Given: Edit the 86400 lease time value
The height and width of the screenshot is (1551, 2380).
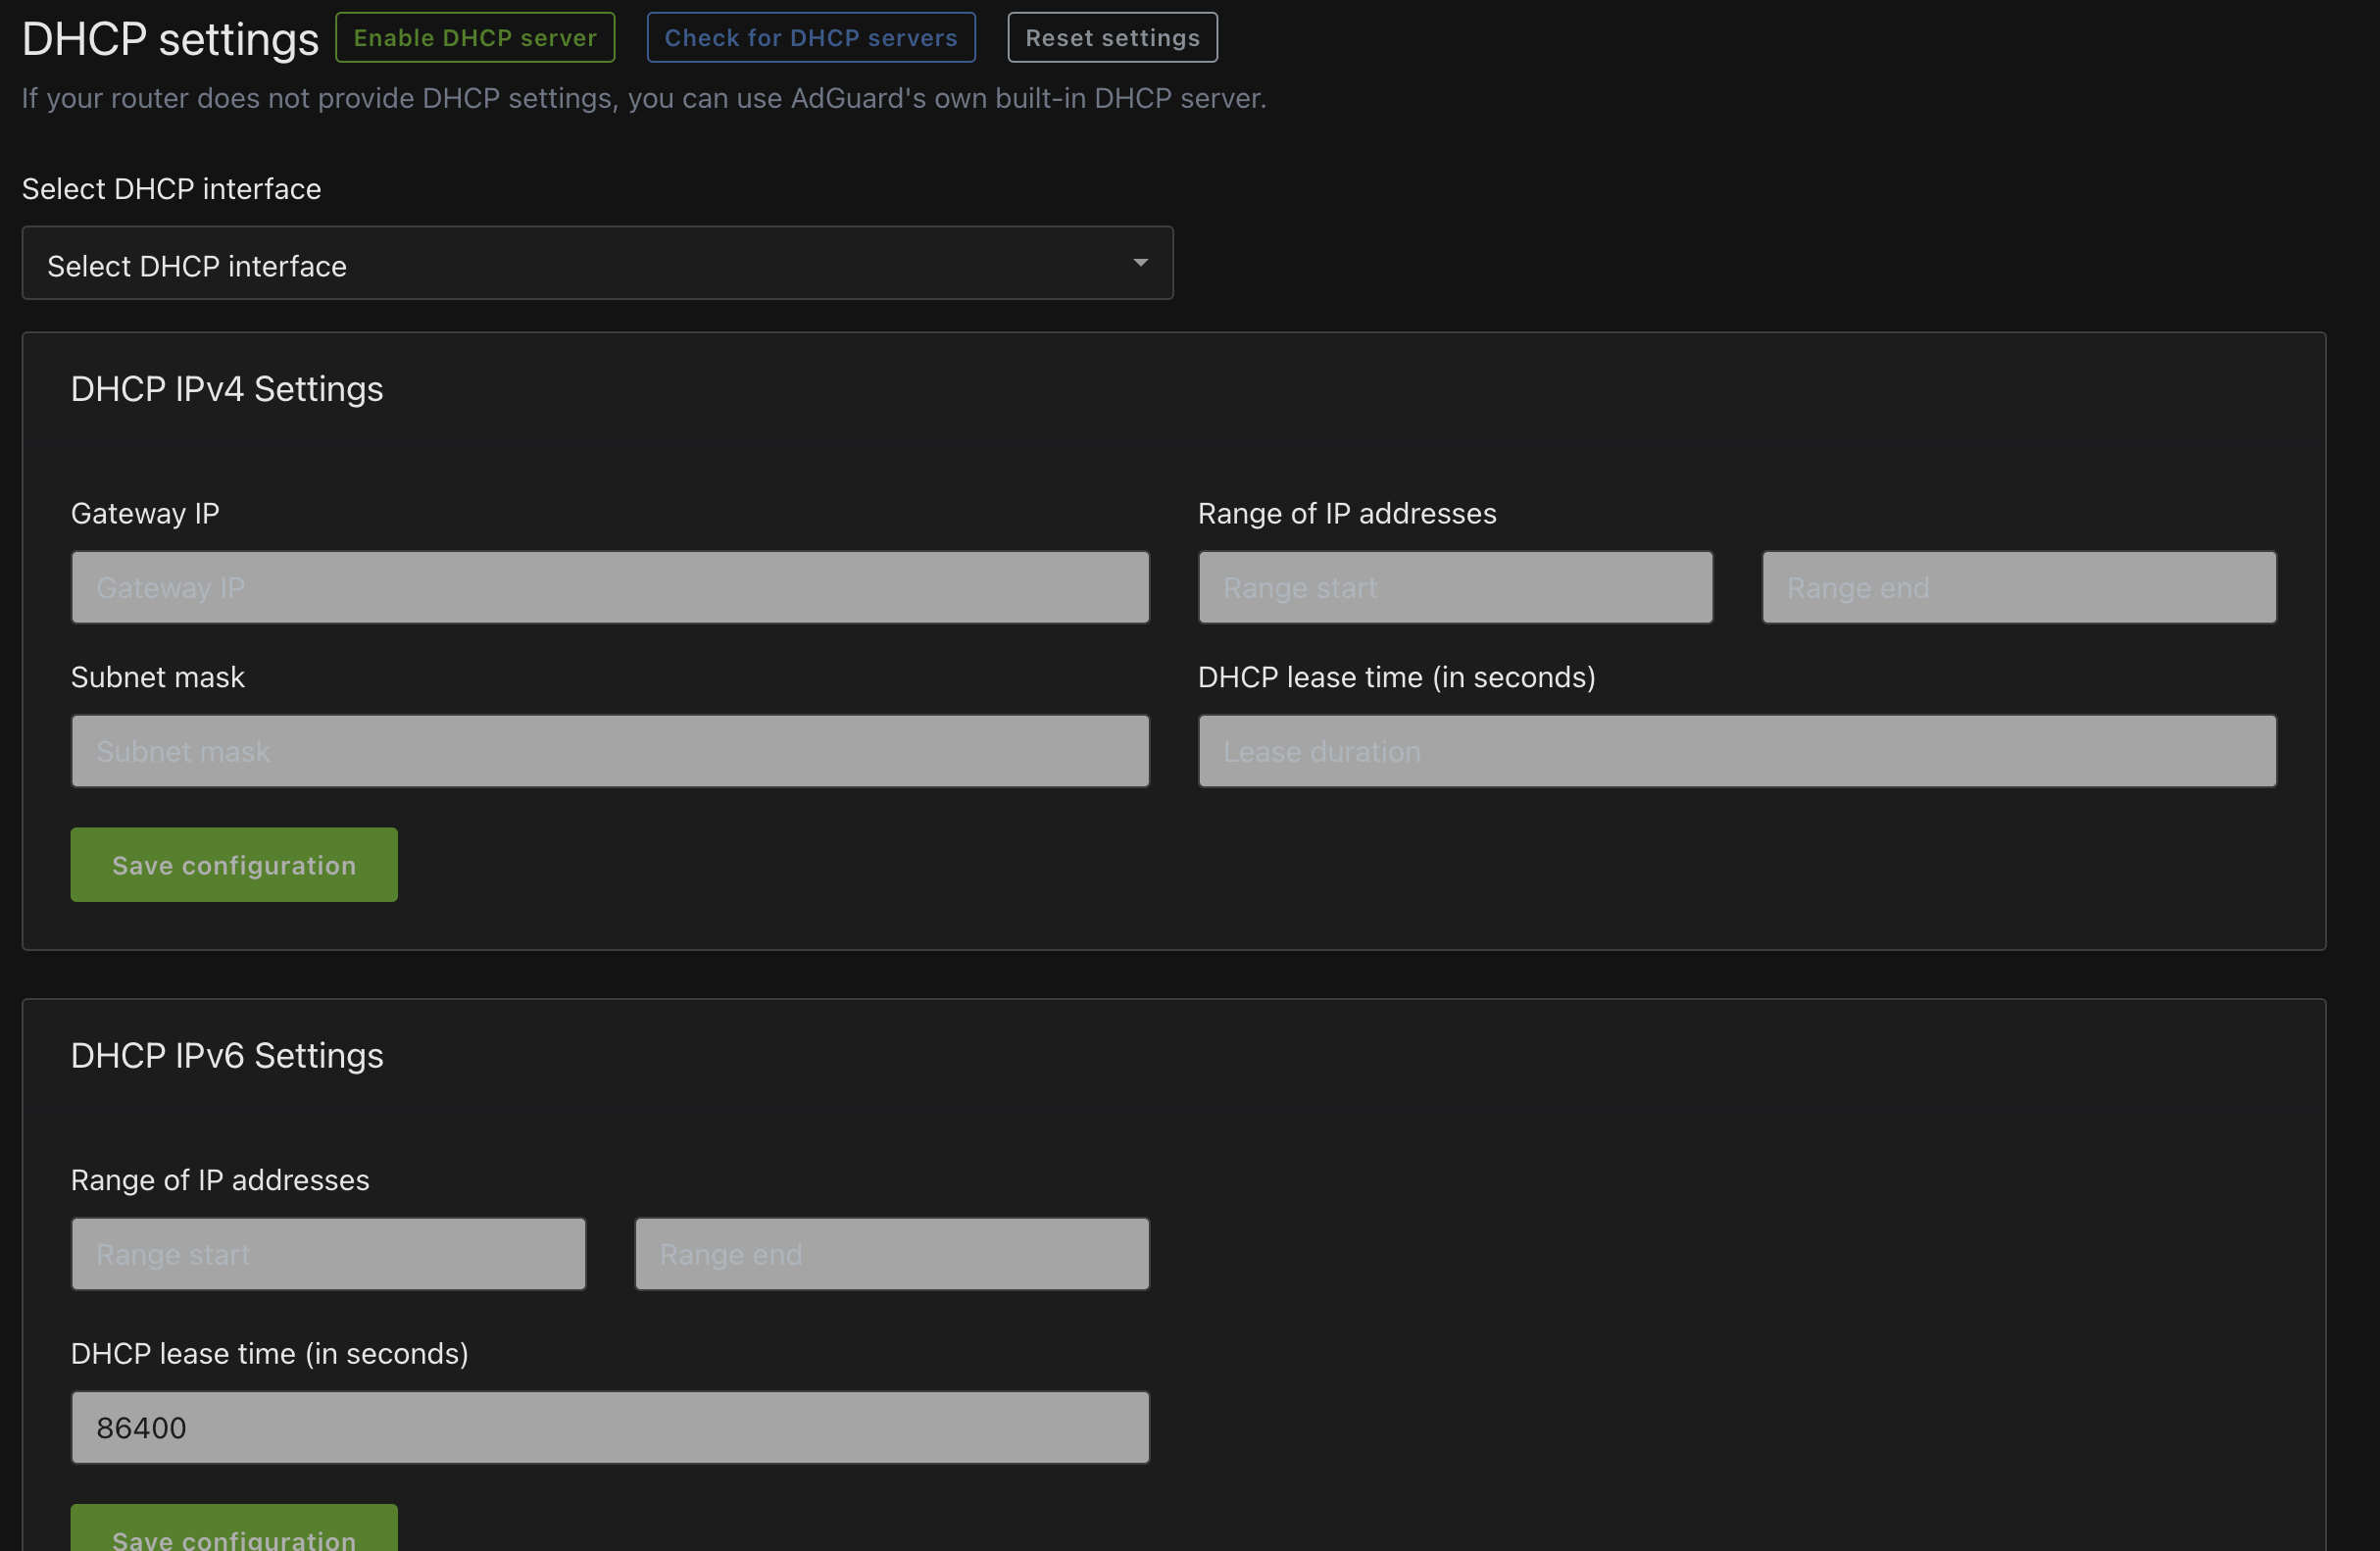Looking at the screenshot, I should [609, 1427].
